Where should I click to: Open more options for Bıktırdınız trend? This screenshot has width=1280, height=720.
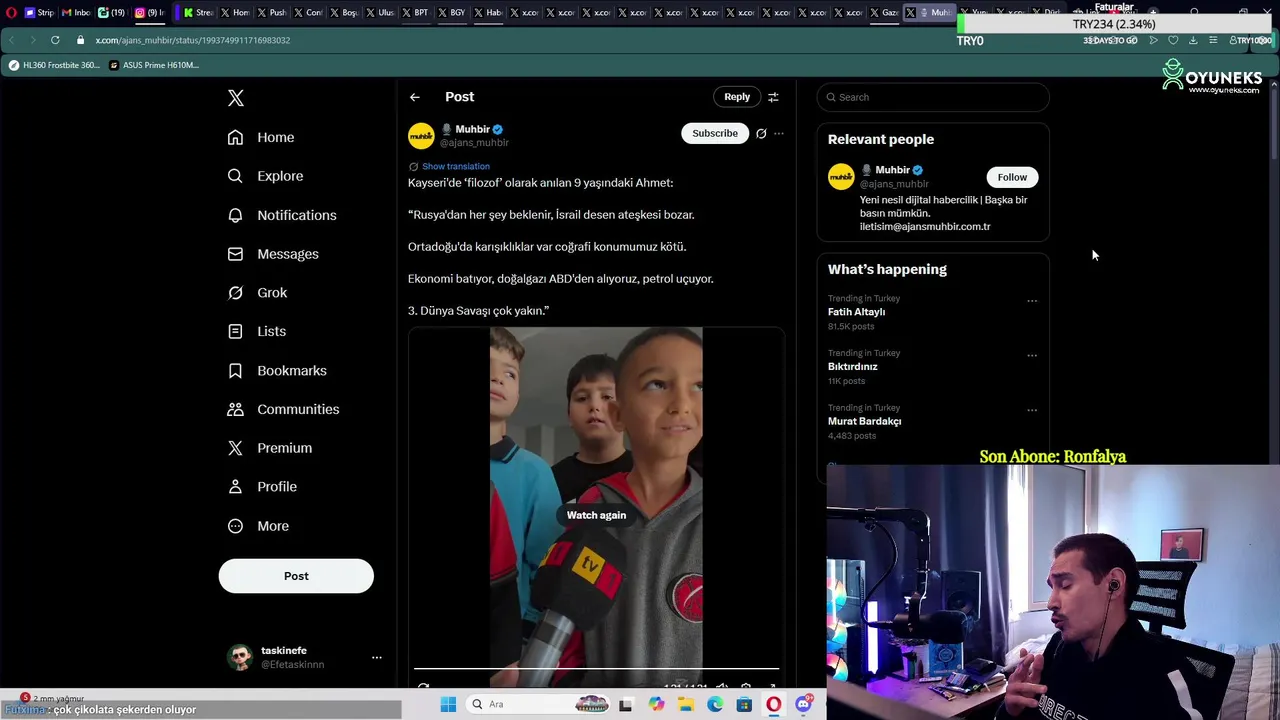click(x=1032, y=355)
